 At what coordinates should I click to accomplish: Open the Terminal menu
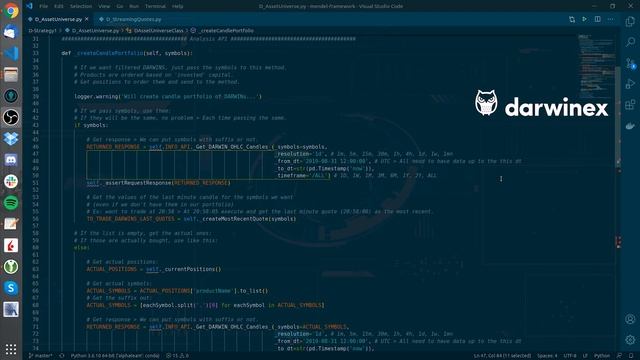click(x=156, y=6)
